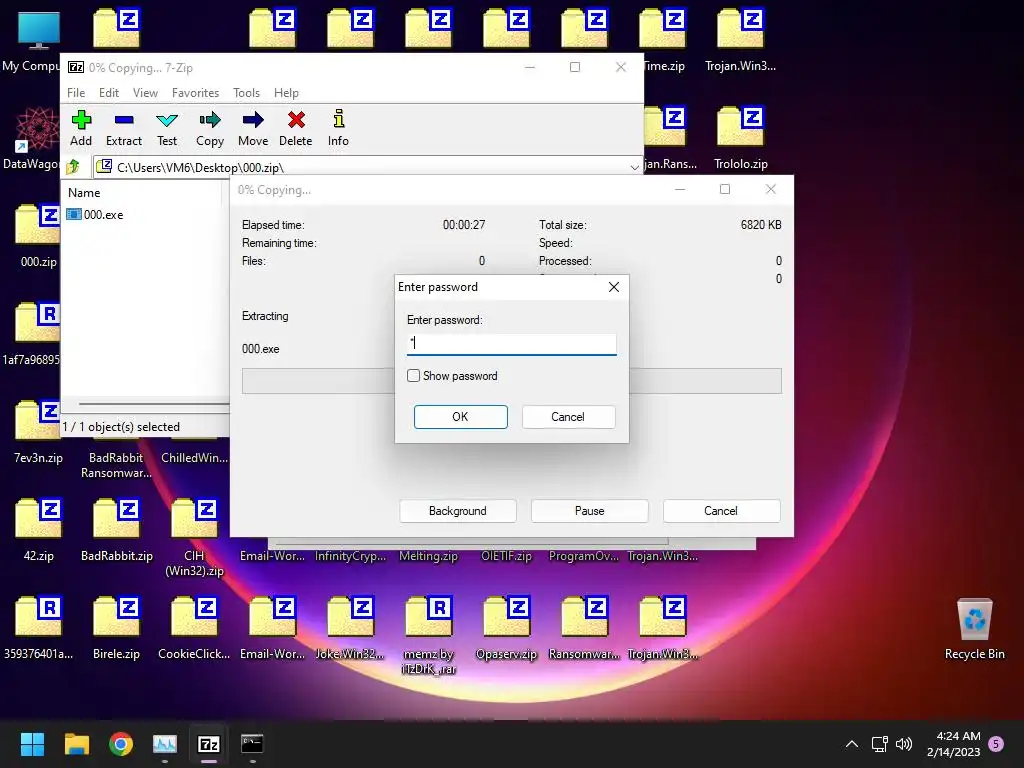Click the up-folder icon beside the address bar
This screenshot has width=1024, height=768.
point(73,167)
